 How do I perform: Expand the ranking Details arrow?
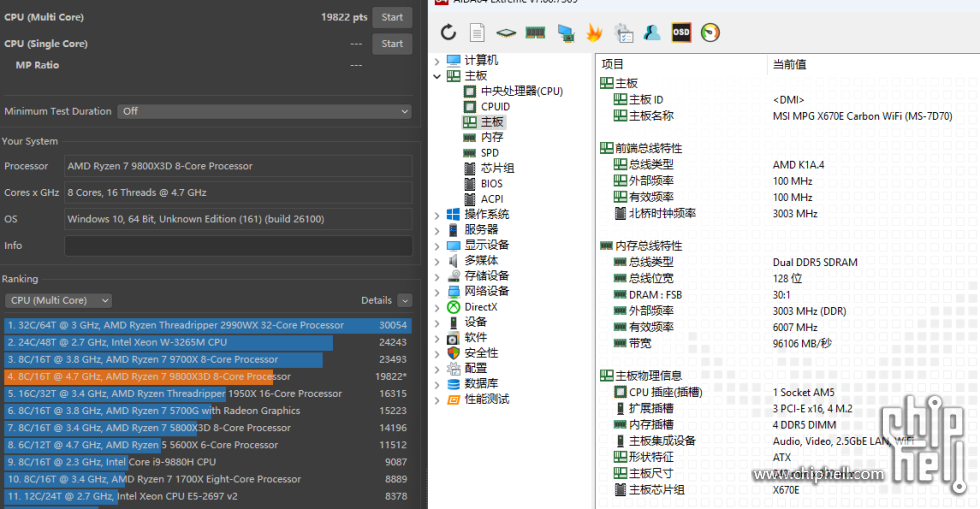[404, 301]
